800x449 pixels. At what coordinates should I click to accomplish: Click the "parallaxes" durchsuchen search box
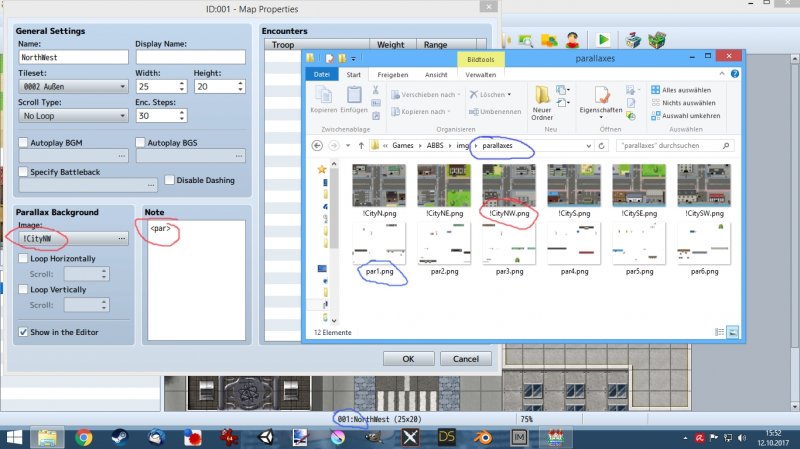[675, 146]
